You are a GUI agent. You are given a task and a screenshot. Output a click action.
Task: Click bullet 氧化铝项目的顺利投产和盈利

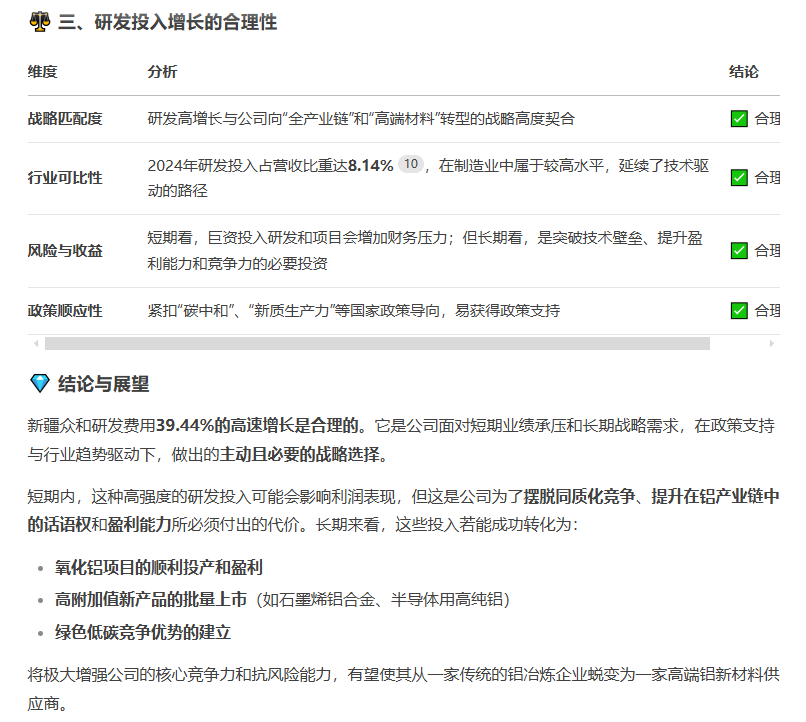point(159,567)
